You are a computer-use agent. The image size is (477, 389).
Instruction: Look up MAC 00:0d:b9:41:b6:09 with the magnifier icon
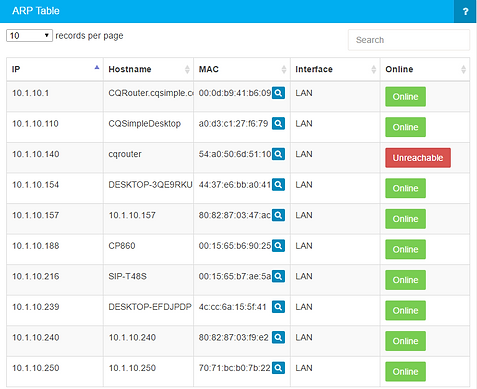coord(278,93)
